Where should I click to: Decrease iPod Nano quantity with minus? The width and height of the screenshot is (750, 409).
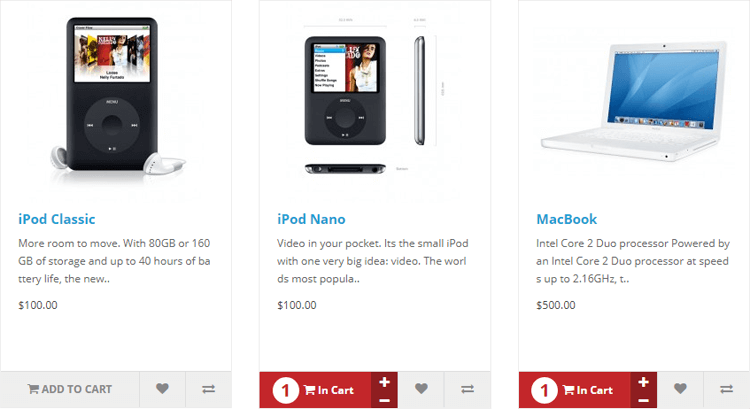click(384, 400)
